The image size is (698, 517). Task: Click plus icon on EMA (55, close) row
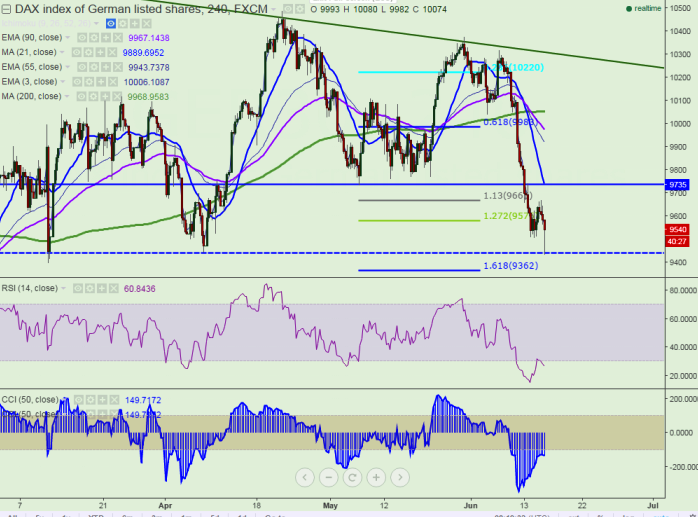tap(106, 67)
